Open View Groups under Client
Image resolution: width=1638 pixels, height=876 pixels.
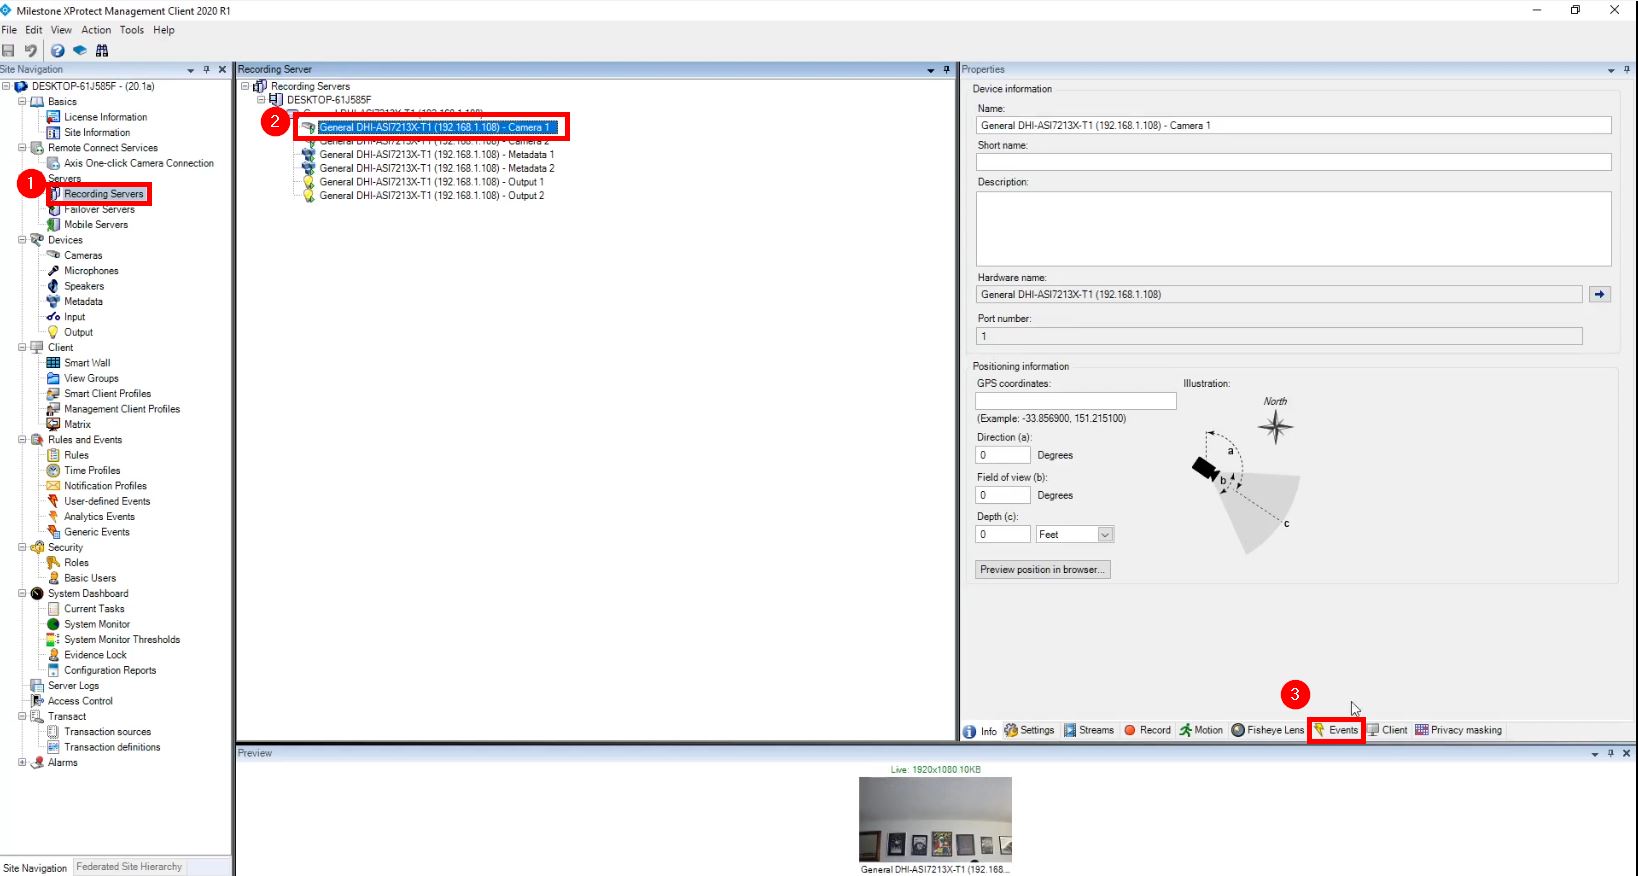click(91, 379)
